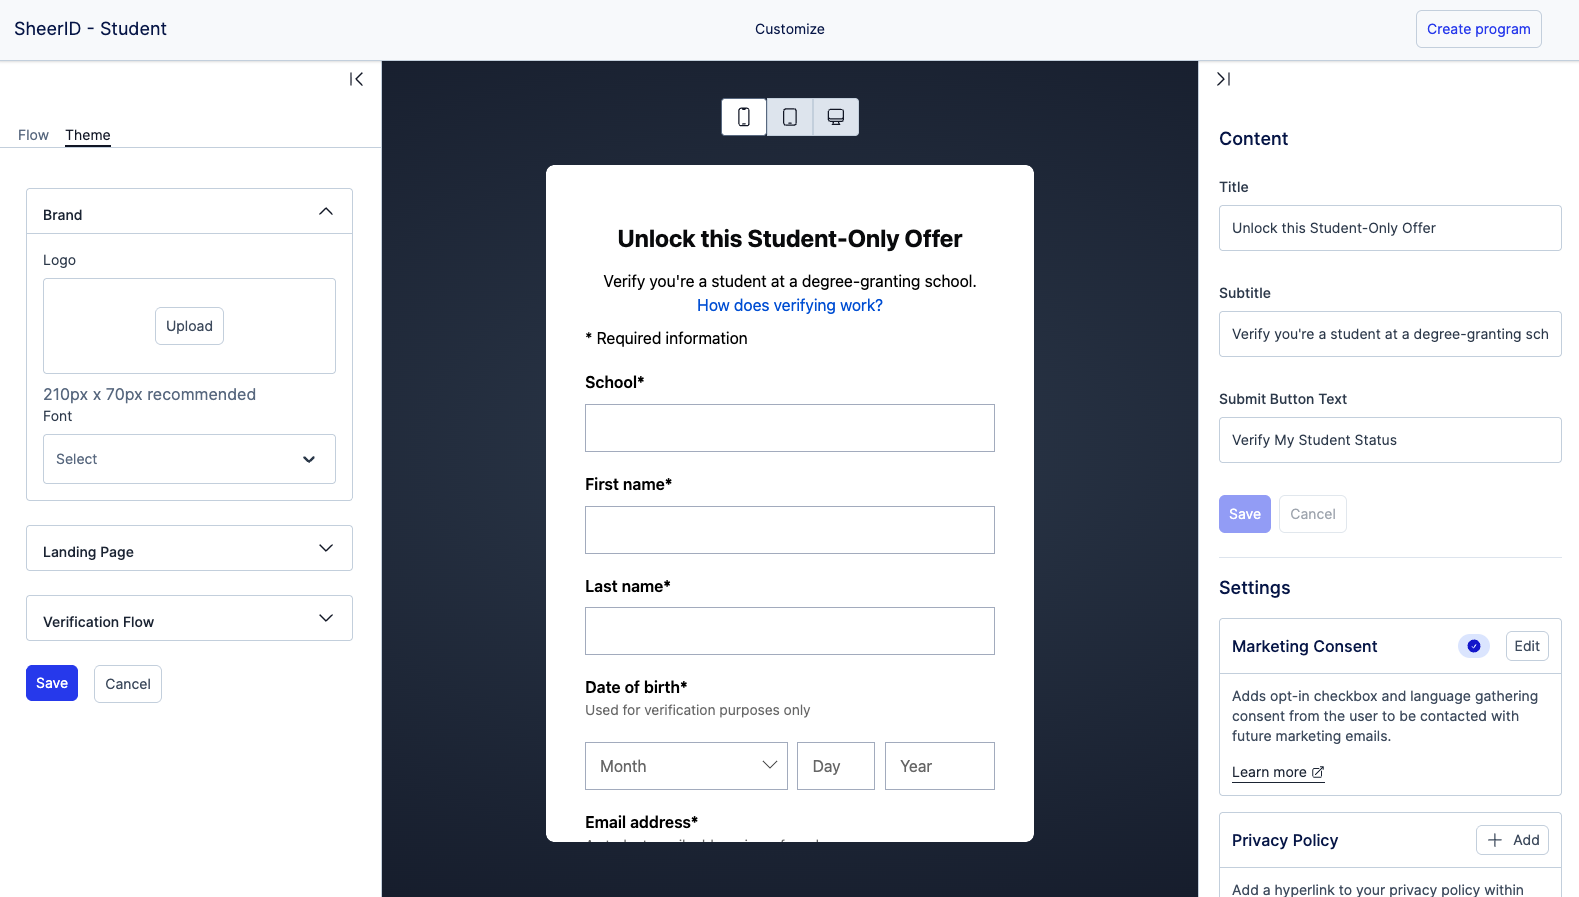Click the Submit Button Text input field

click(1390, 440)
